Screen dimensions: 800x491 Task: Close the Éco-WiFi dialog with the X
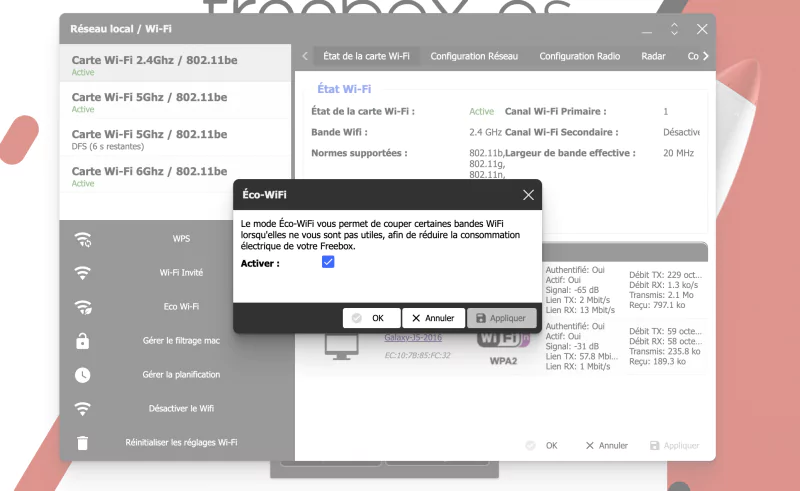(x=528, y=195)
